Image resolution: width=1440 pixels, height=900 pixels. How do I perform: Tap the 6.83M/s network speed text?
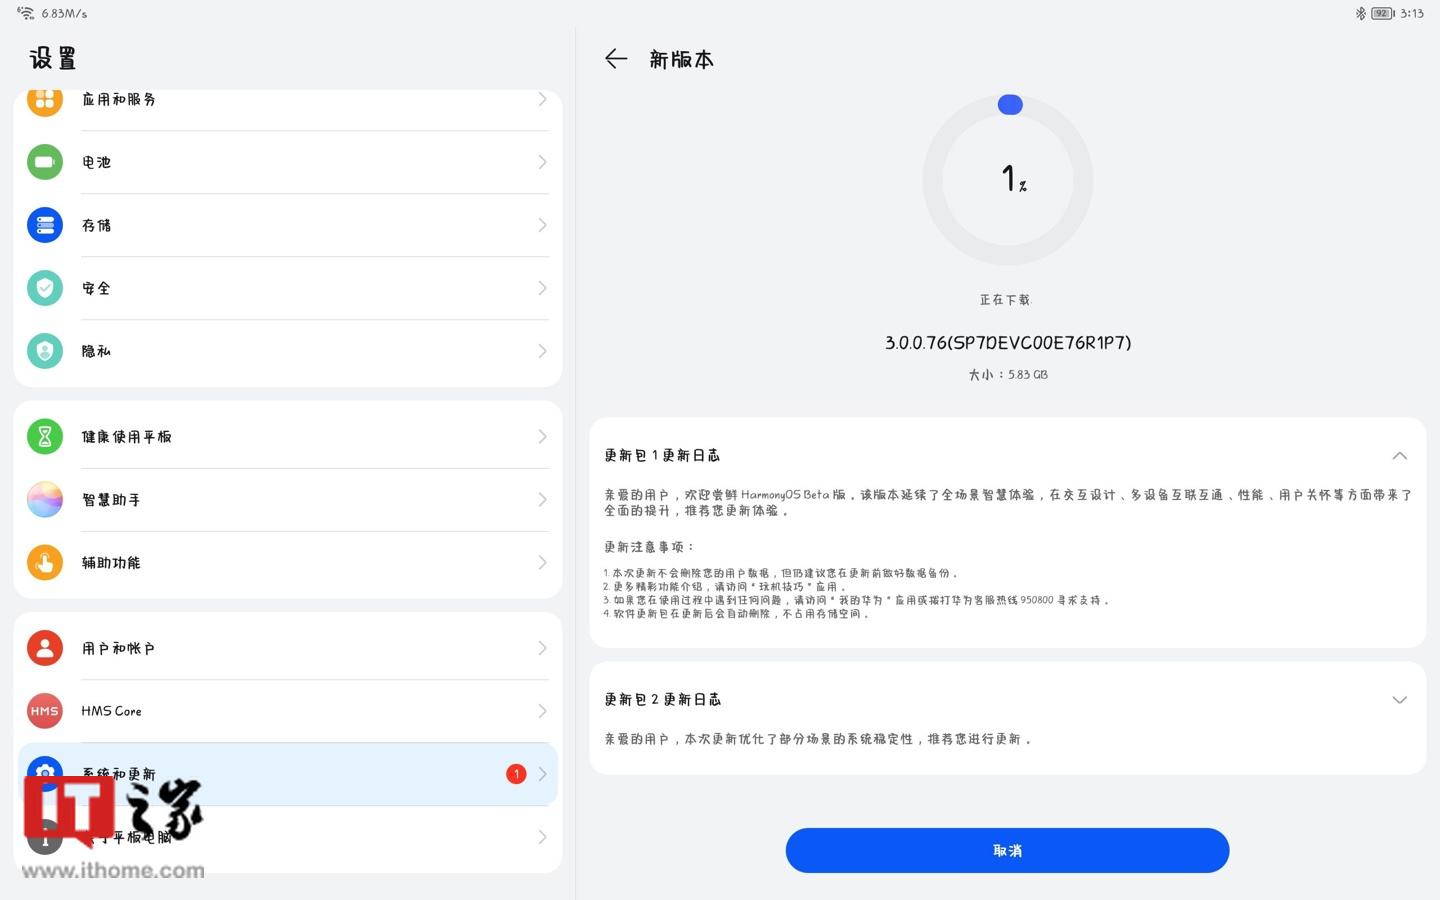point(64,13)
